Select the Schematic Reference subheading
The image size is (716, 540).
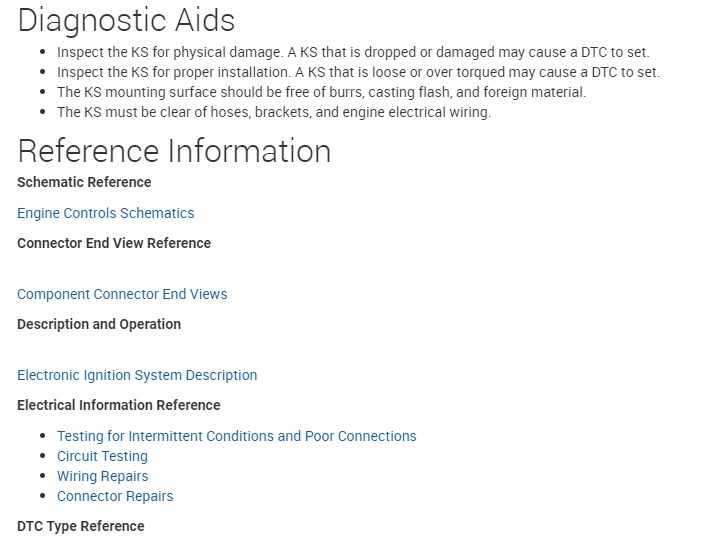click(x=84, y=182)
